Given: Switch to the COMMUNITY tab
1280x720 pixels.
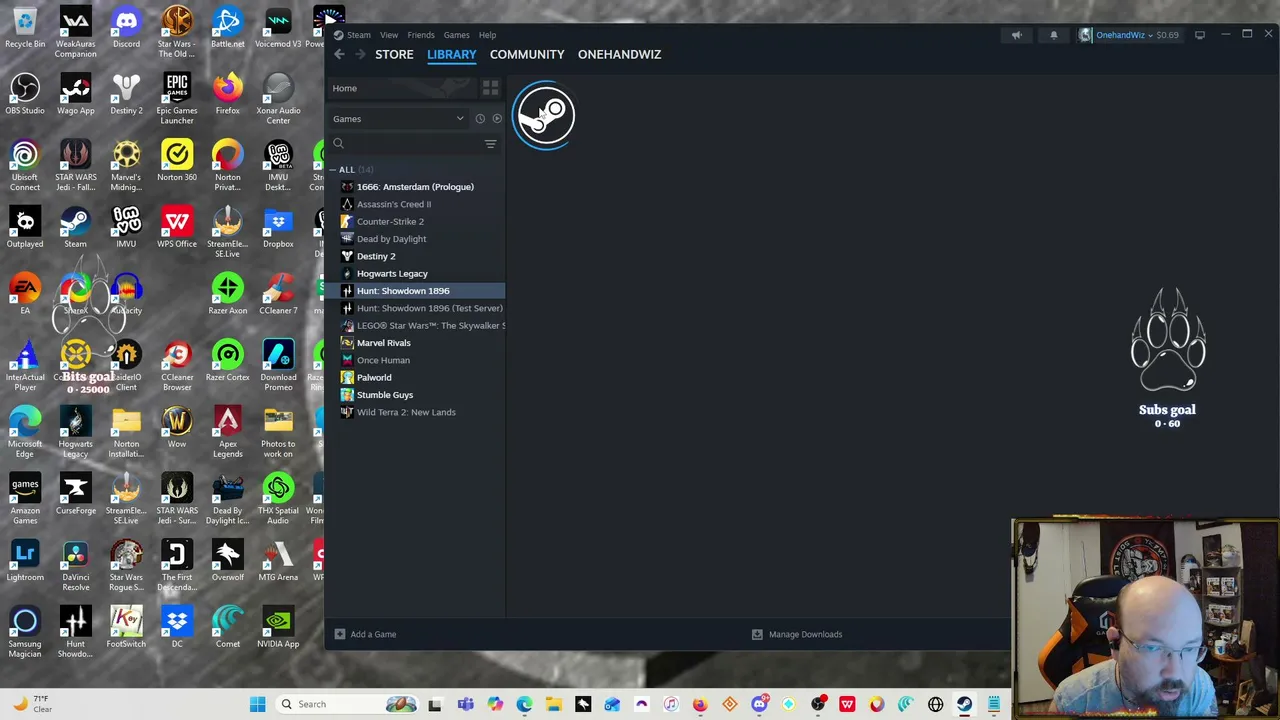Looking at the screenshot, I should (x=527, y=54).
